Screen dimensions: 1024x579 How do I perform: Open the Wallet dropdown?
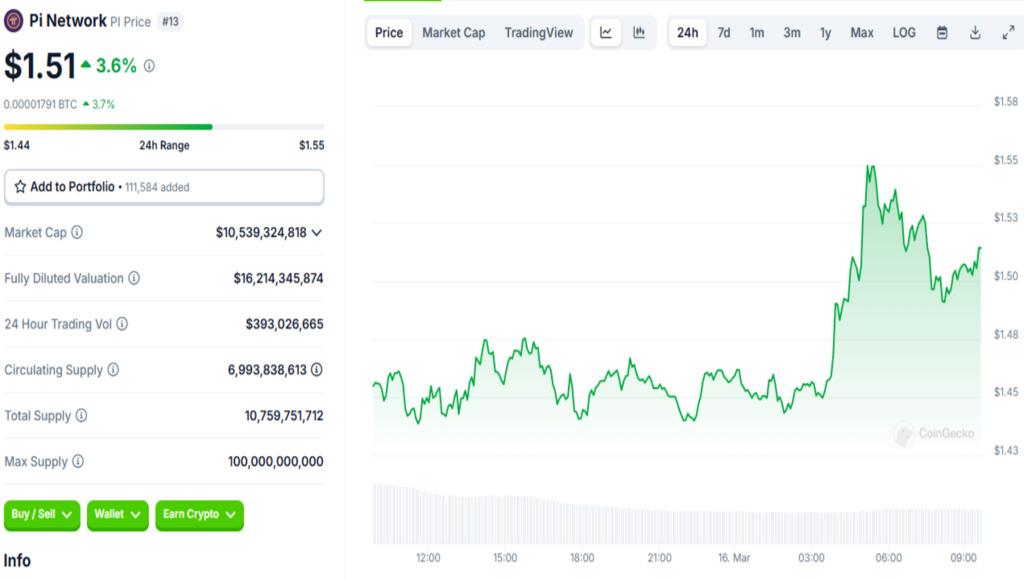pyautogui.click(x=118, y=515)
